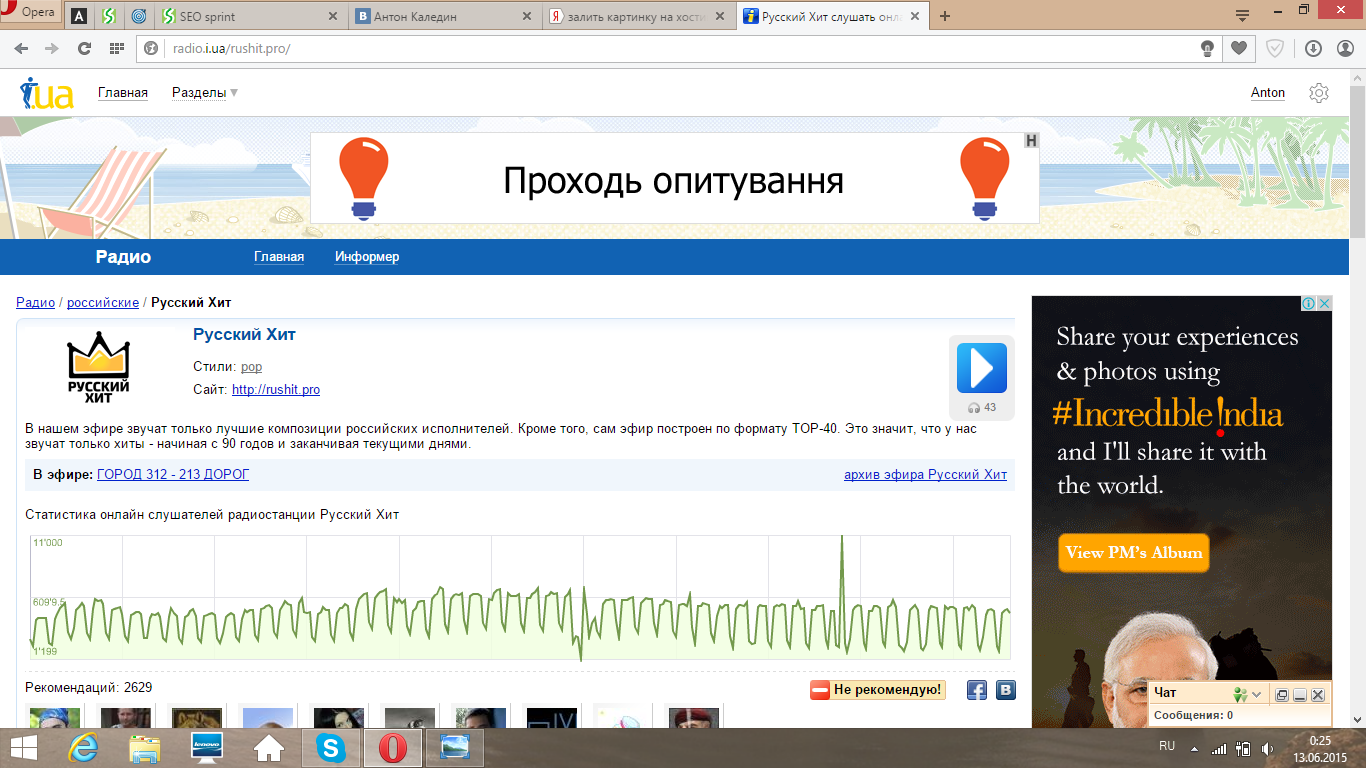The image size is (1366, 768).
Task: Pop out the Чат window
Action: click(x=1282, y=695)
